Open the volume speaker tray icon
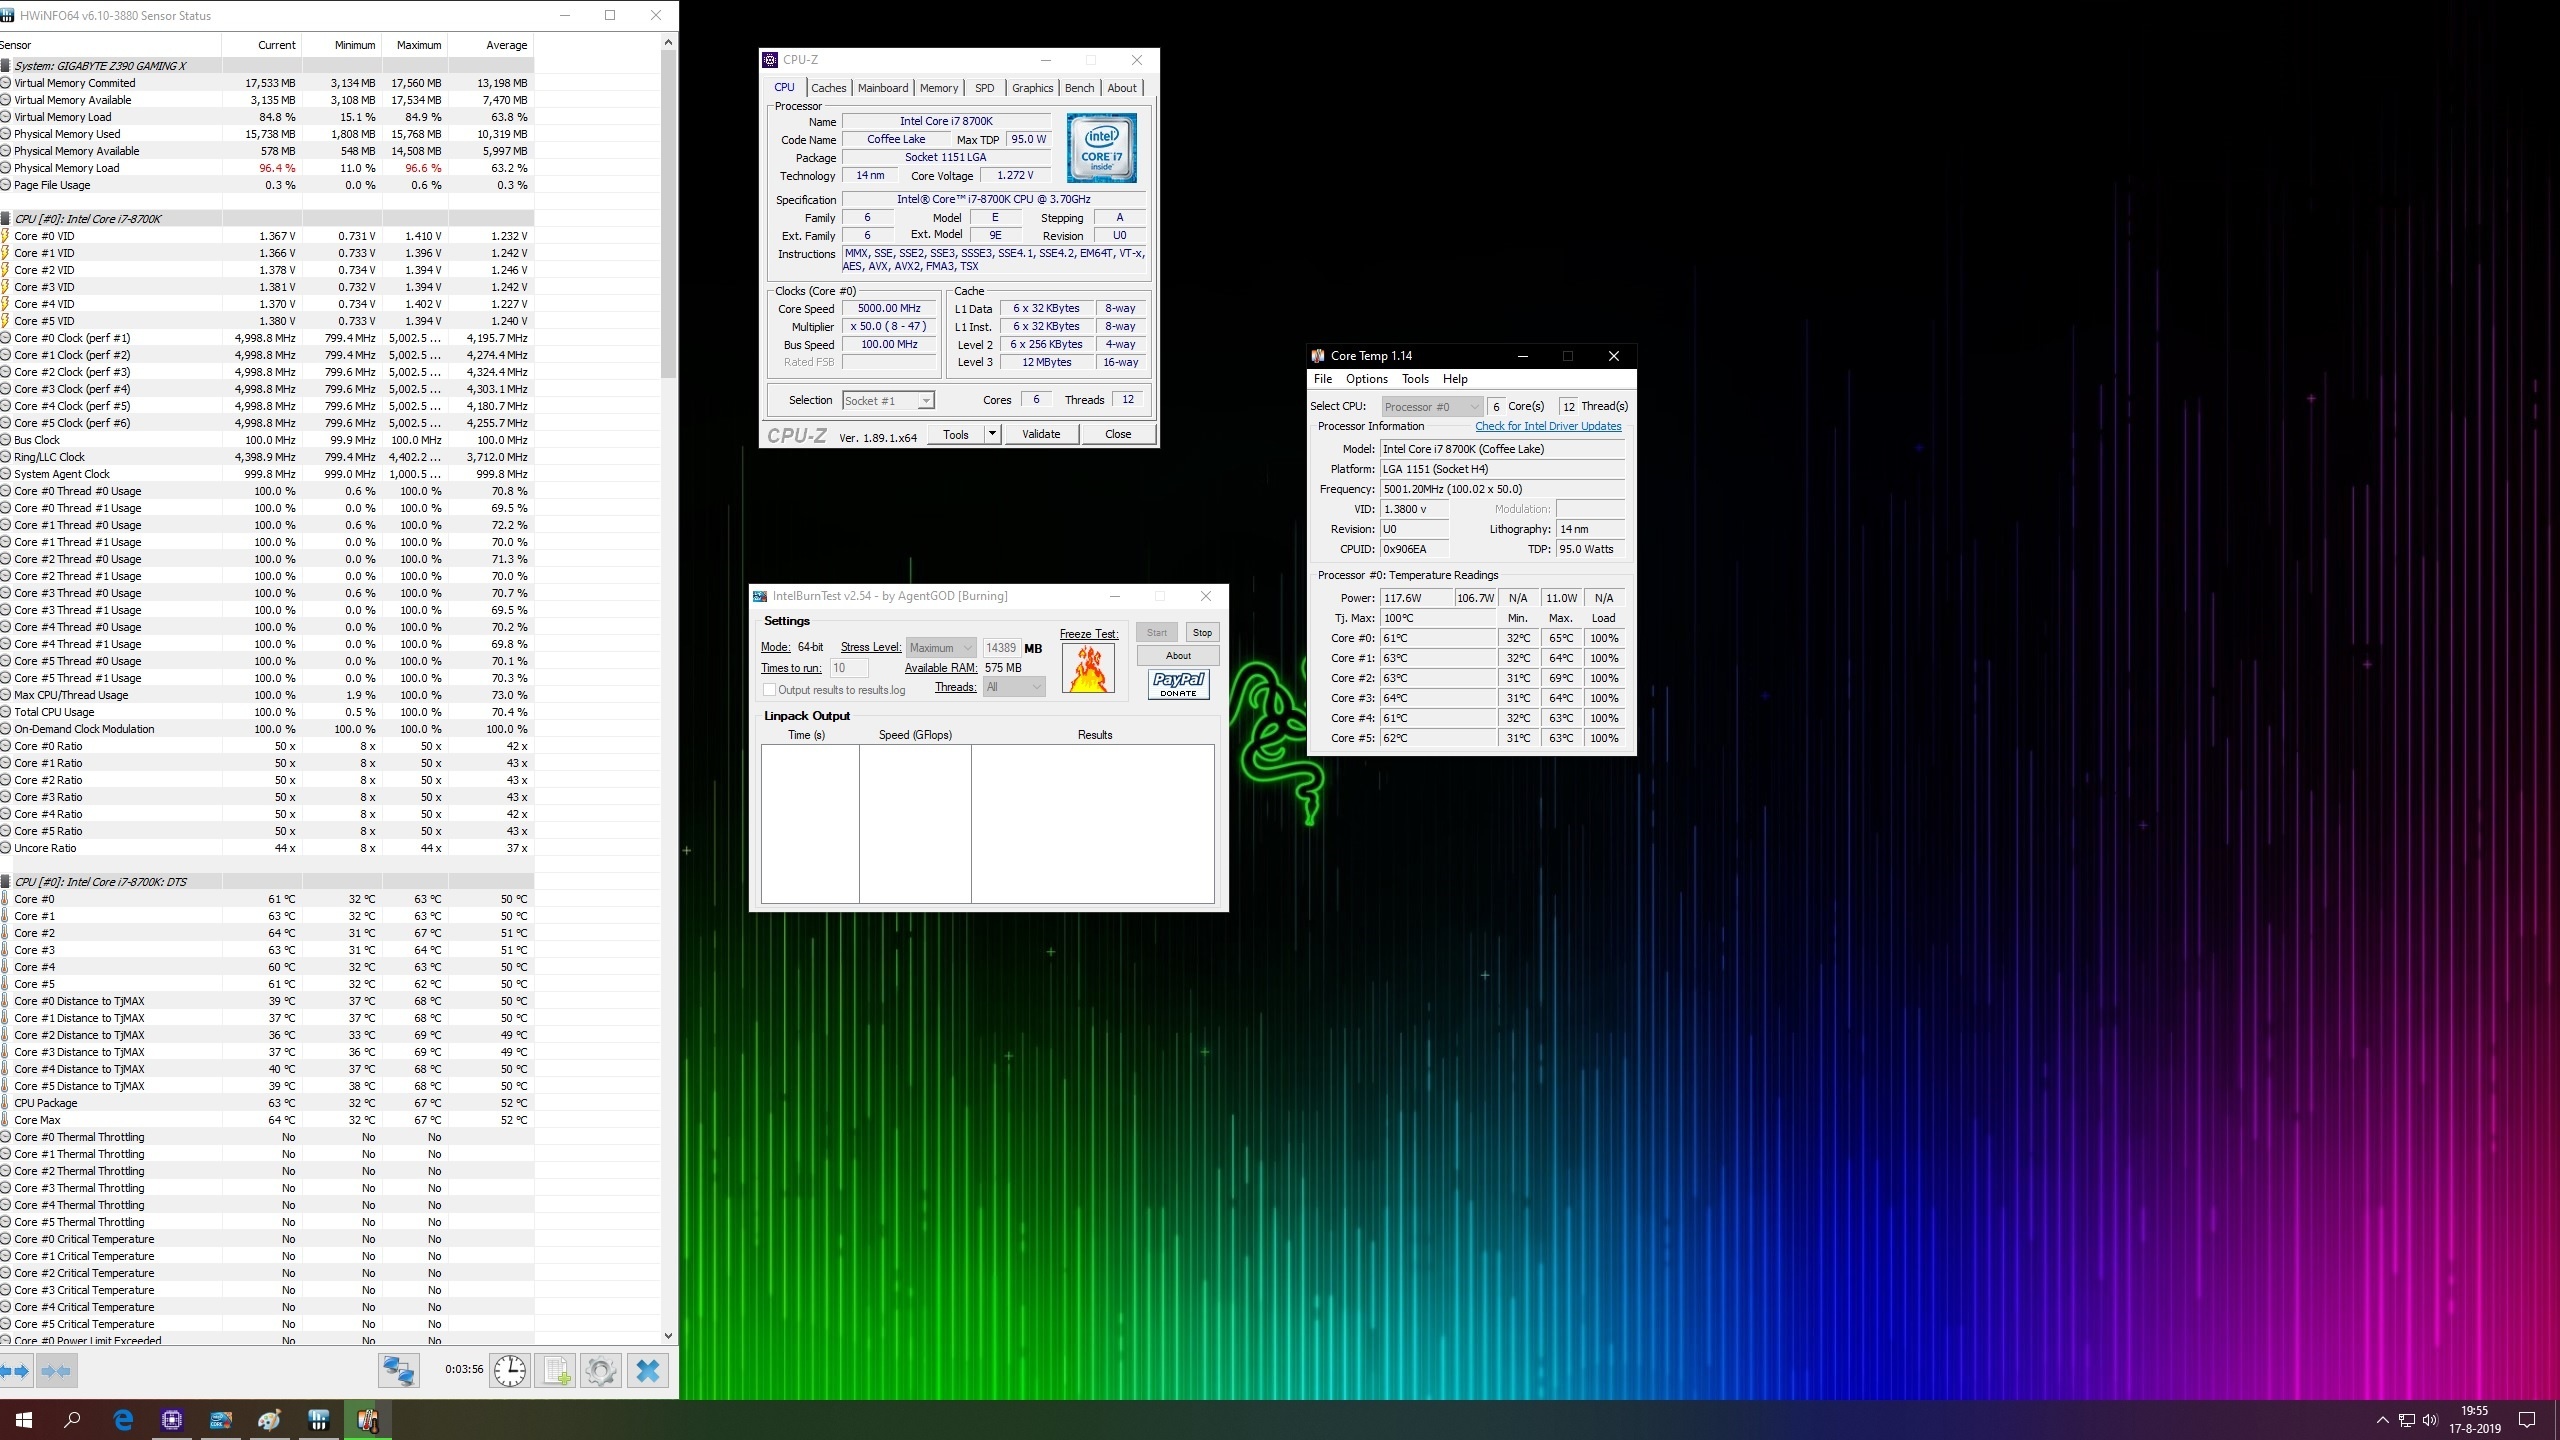This screenshot has height=1440, width=2560. (2430, 1420)
